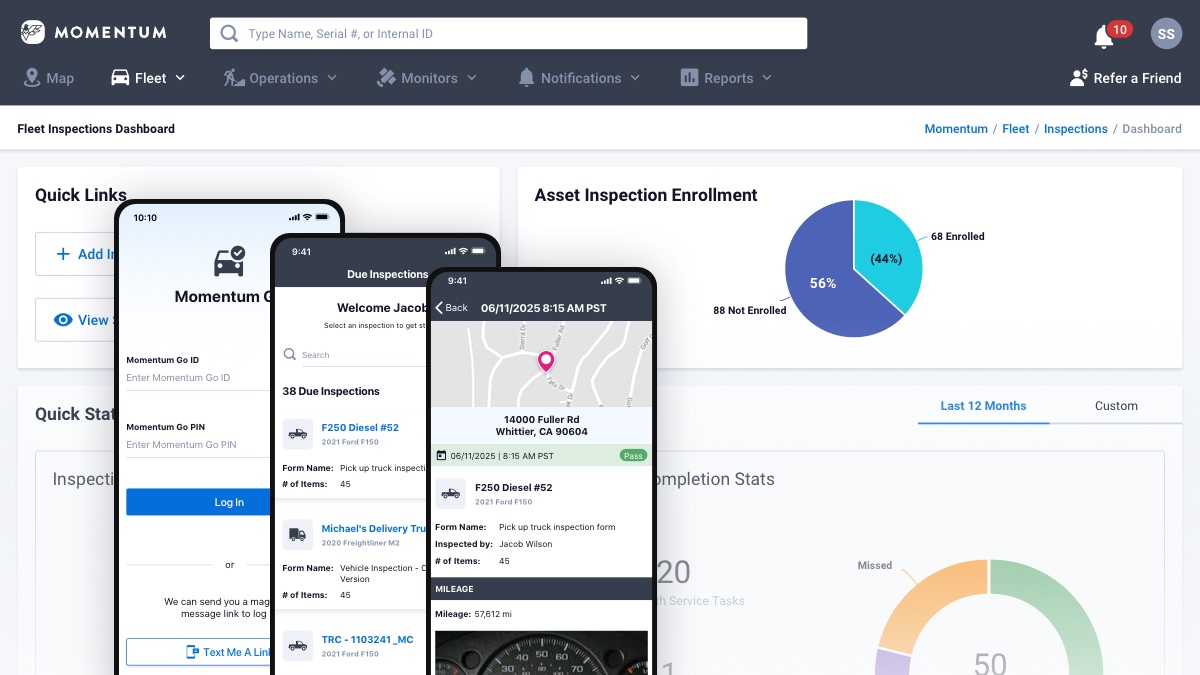The height and width of the screenshot is (675, 1200).
Task: Open the Inspections breadcrumb link
Action: [1076, 128]
